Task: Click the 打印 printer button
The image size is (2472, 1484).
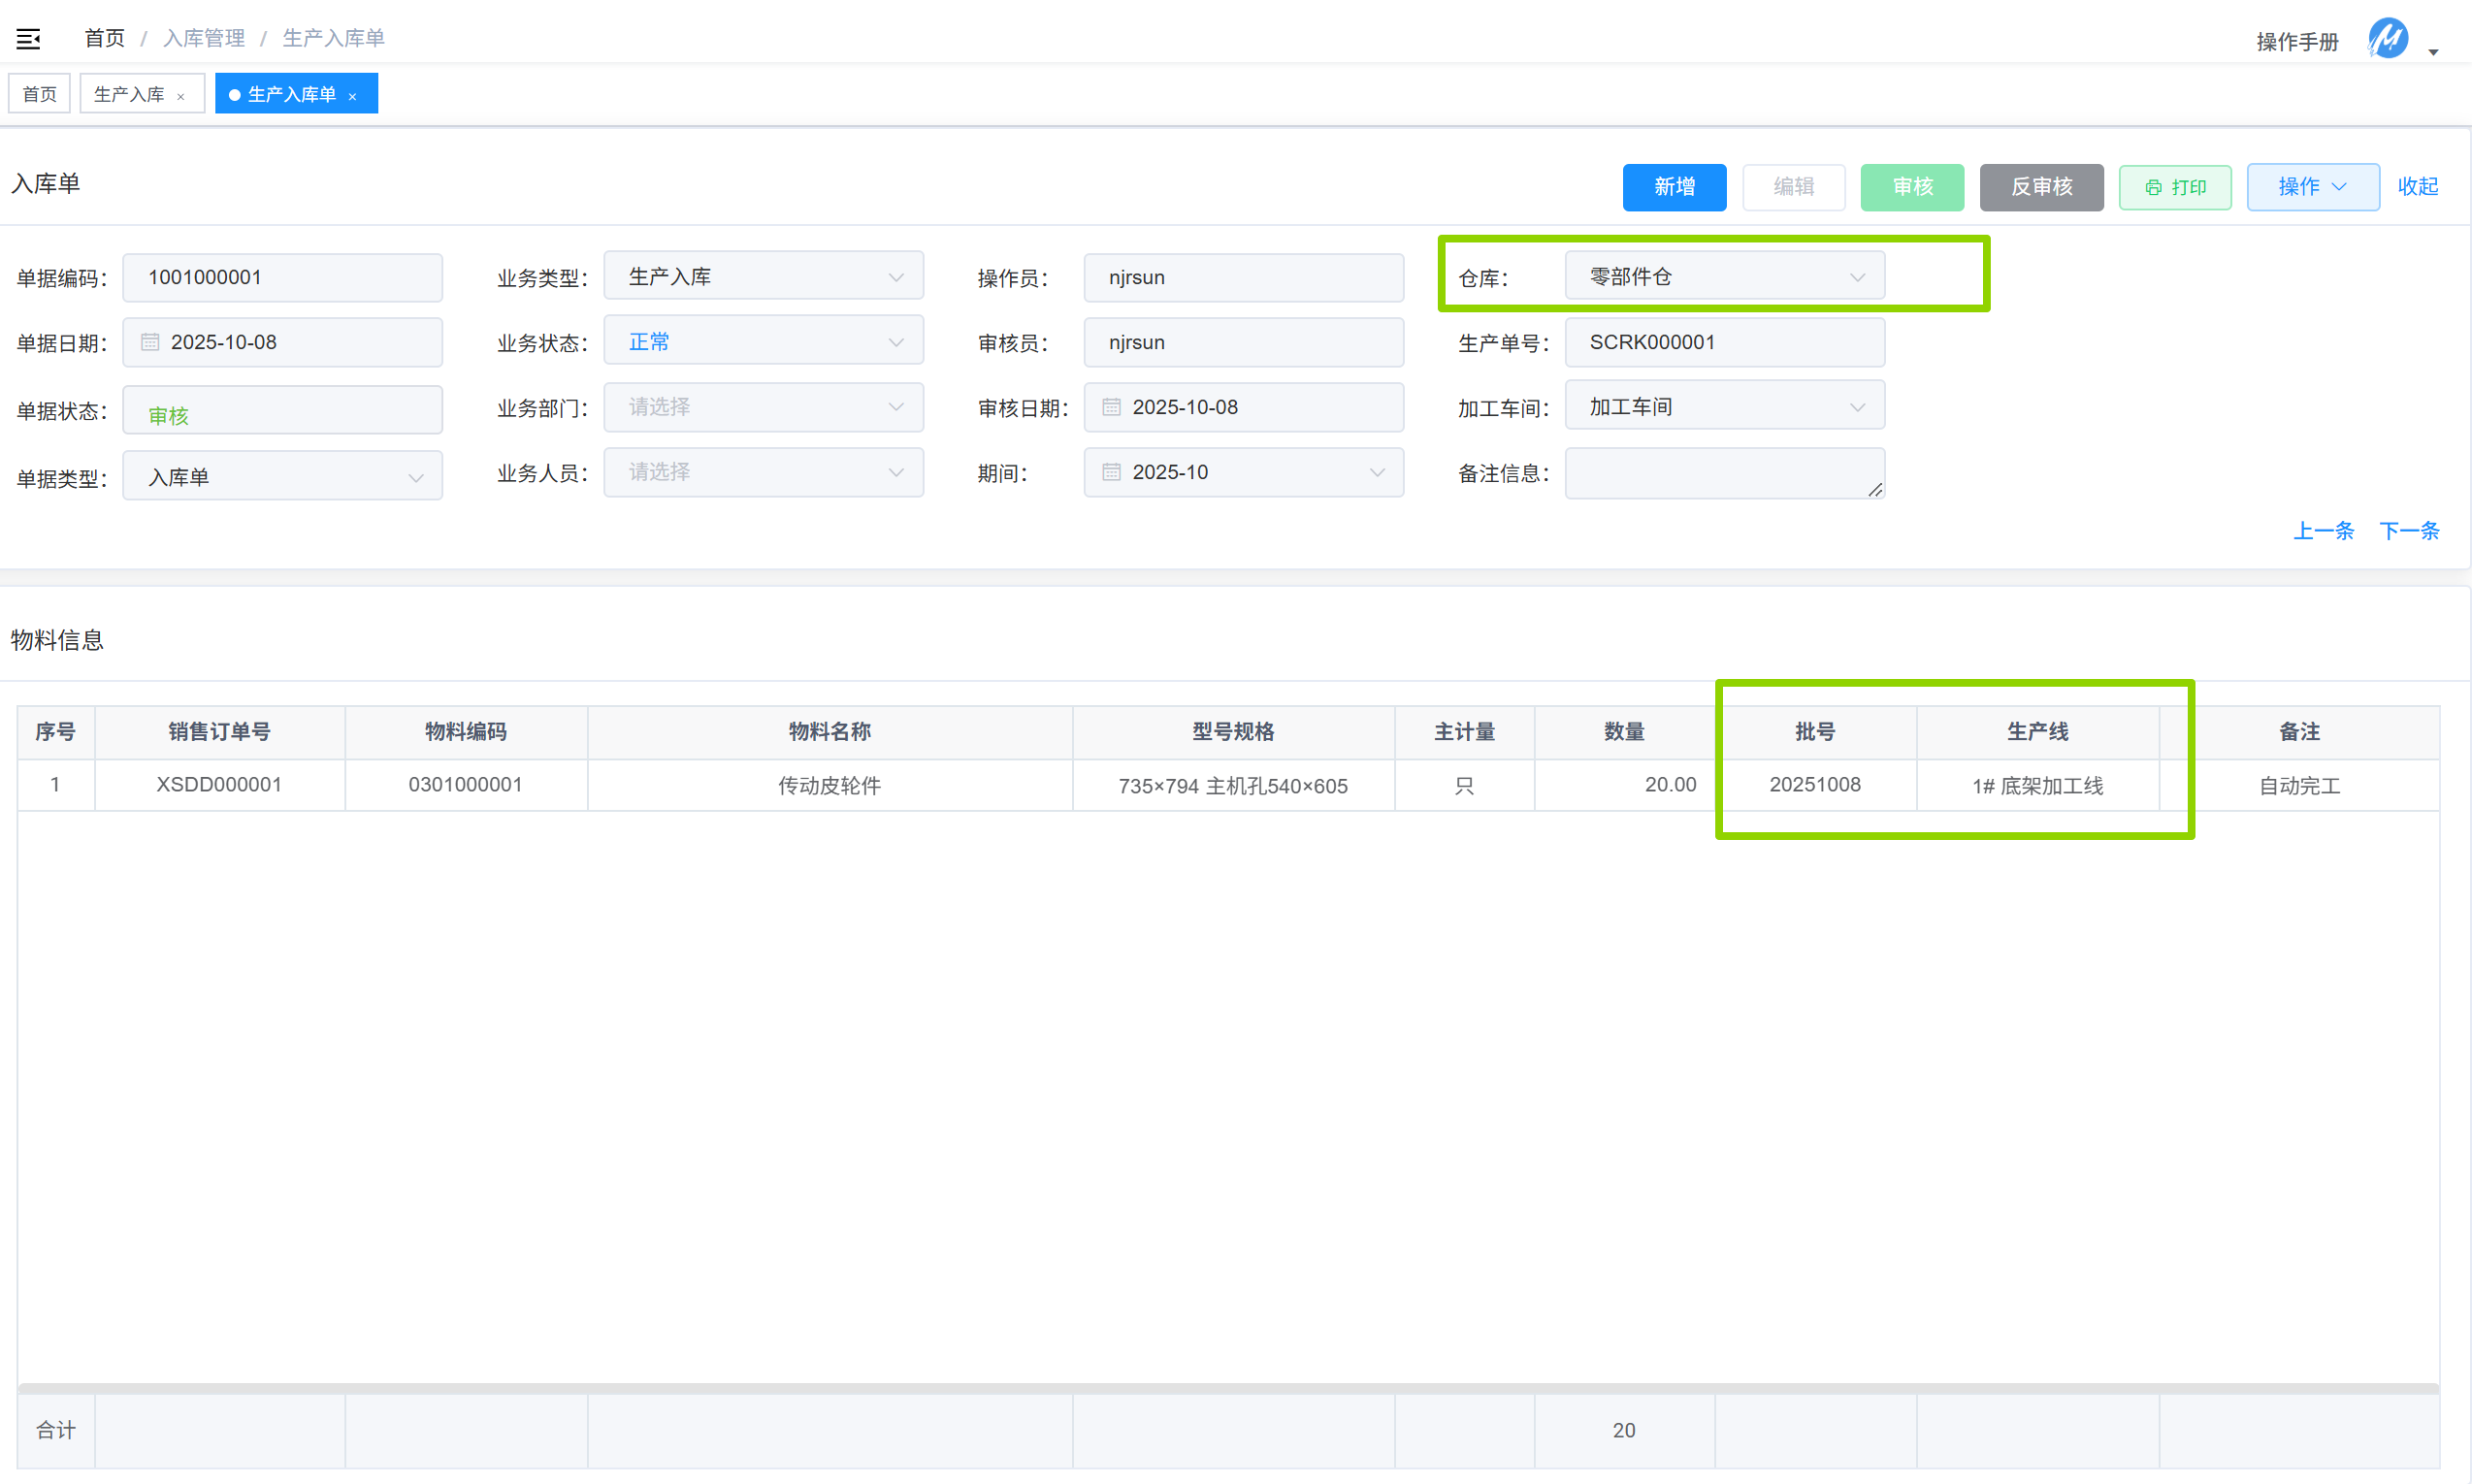Action: coord(2175,187)
